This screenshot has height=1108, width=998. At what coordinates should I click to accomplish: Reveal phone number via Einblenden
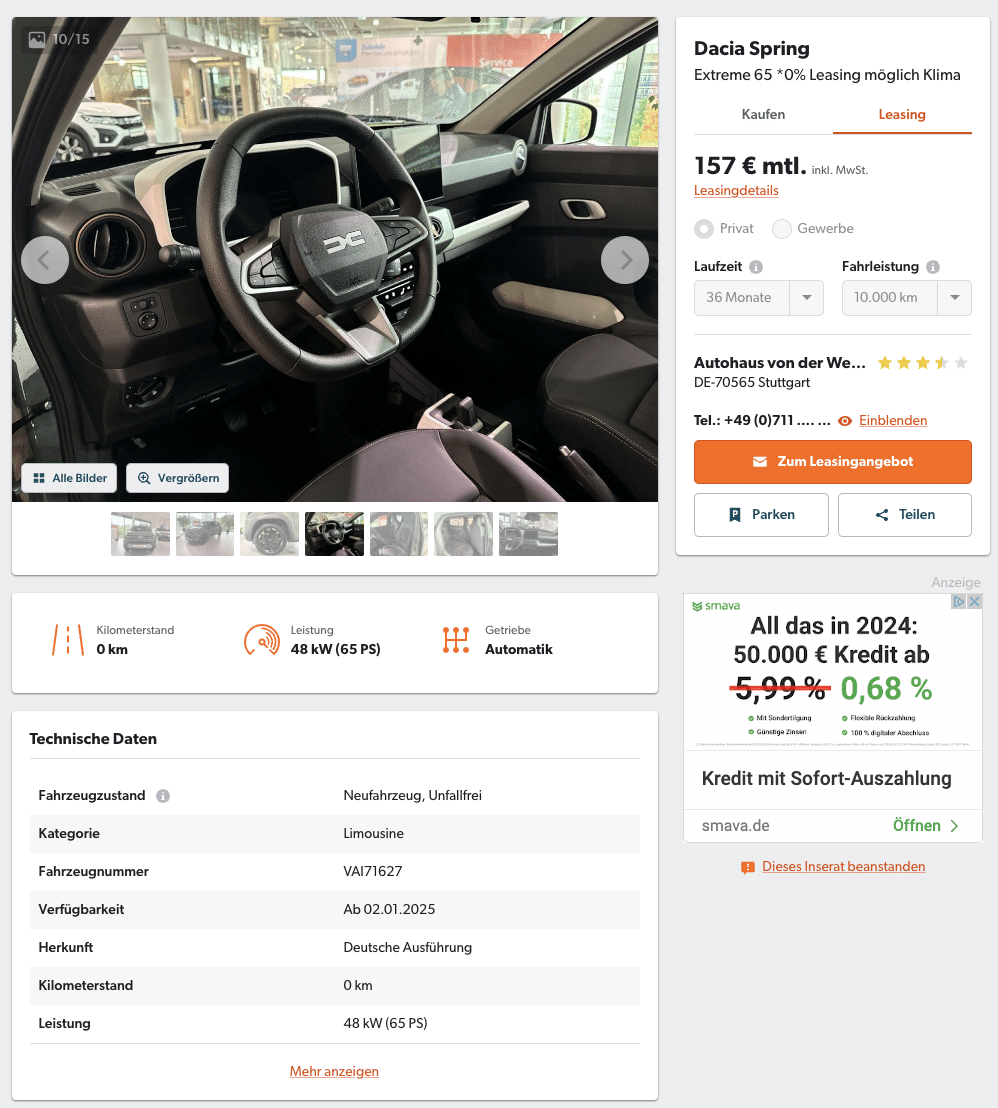coord(893,420)
